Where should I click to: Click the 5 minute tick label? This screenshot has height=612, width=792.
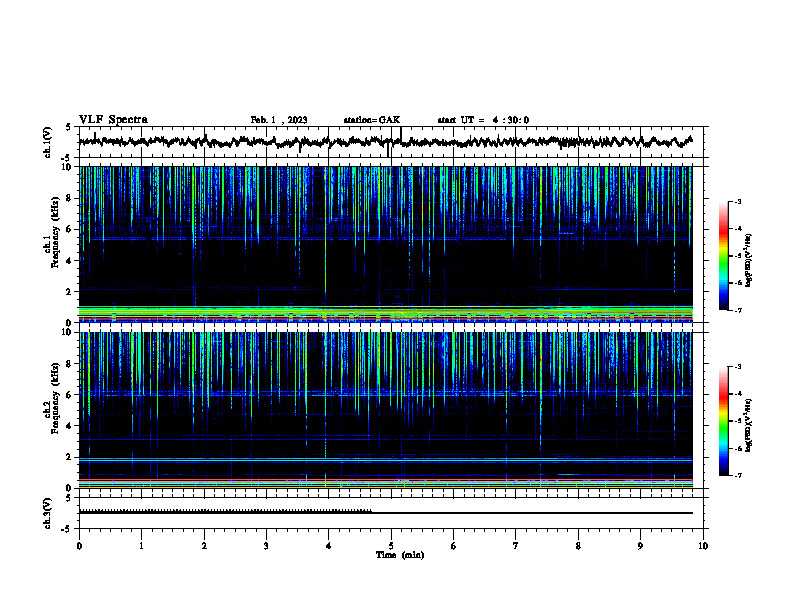tap(391, 546)
